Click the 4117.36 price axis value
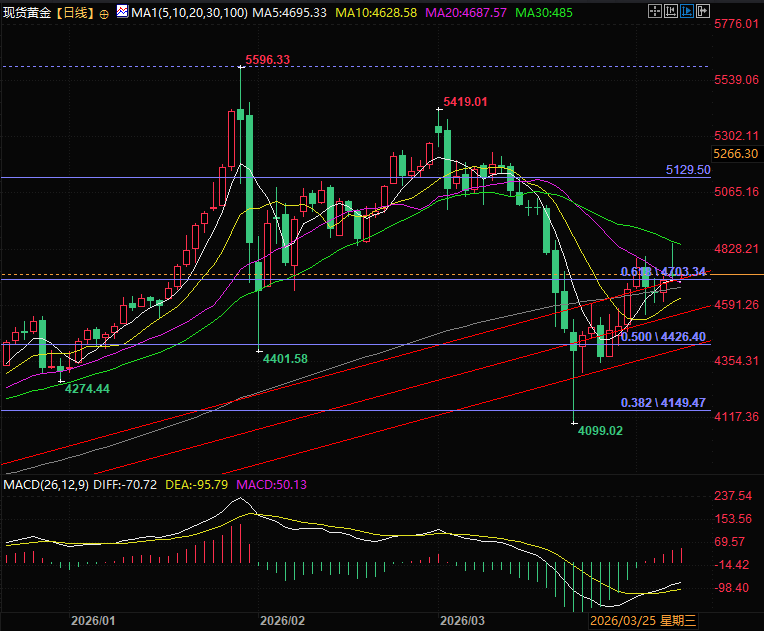764x631 pixels. pos(737,417)
